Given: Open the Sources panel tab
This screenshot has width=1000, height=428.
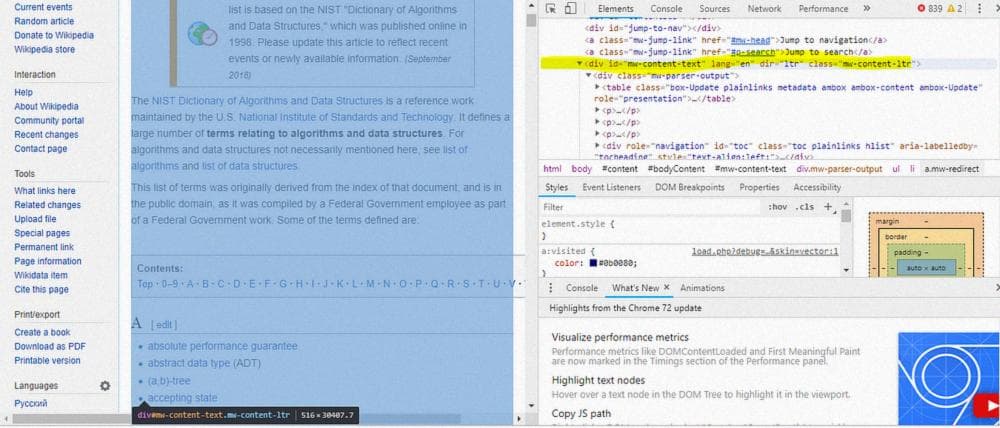Looking at the screenshot, I should (714, 9).
